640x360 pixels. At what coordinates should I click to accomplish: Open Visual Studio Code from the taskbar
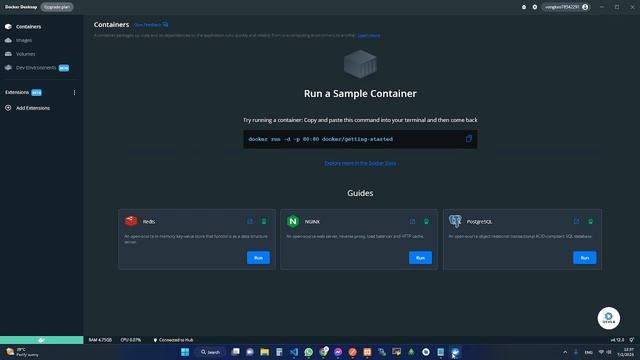coord(294,352)
